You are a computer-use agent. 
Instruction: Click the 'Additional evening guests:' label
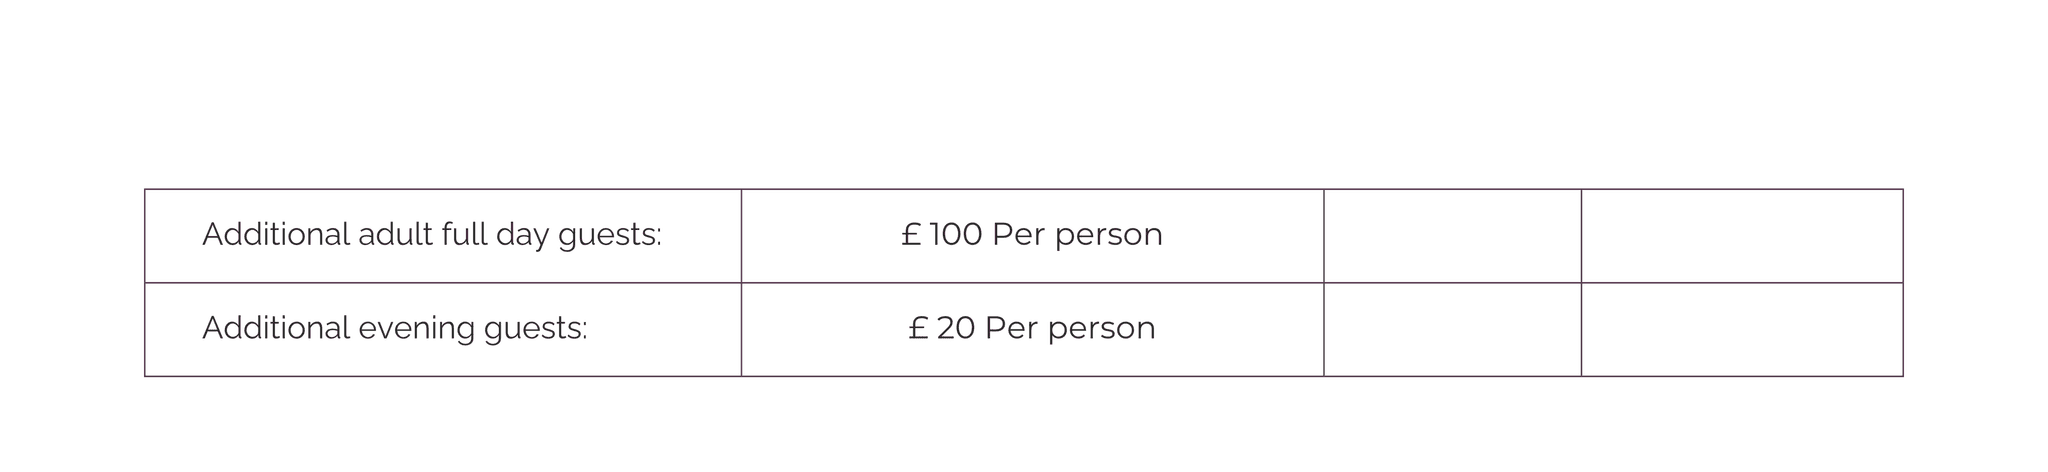point(395,329)
